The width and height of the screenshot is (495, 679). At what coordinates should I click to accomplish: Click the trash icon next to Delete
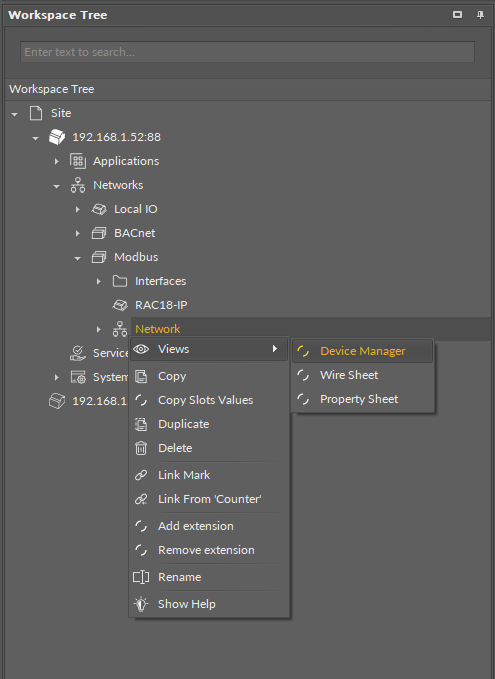141,448
